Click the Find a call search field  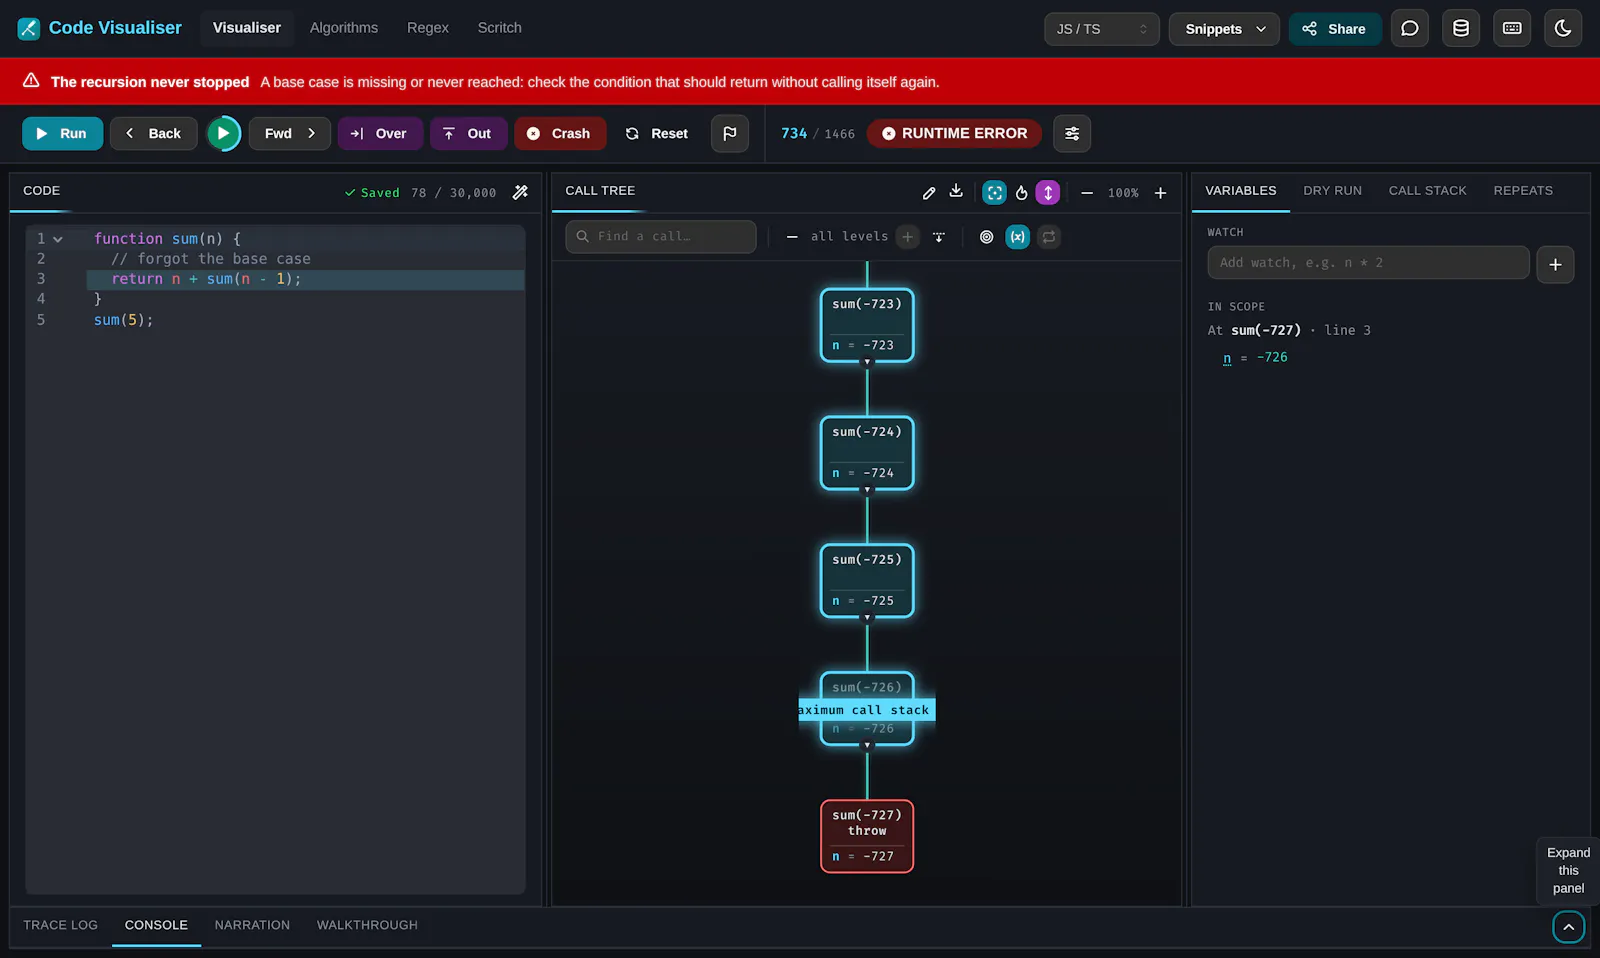(x=661, y=237)
